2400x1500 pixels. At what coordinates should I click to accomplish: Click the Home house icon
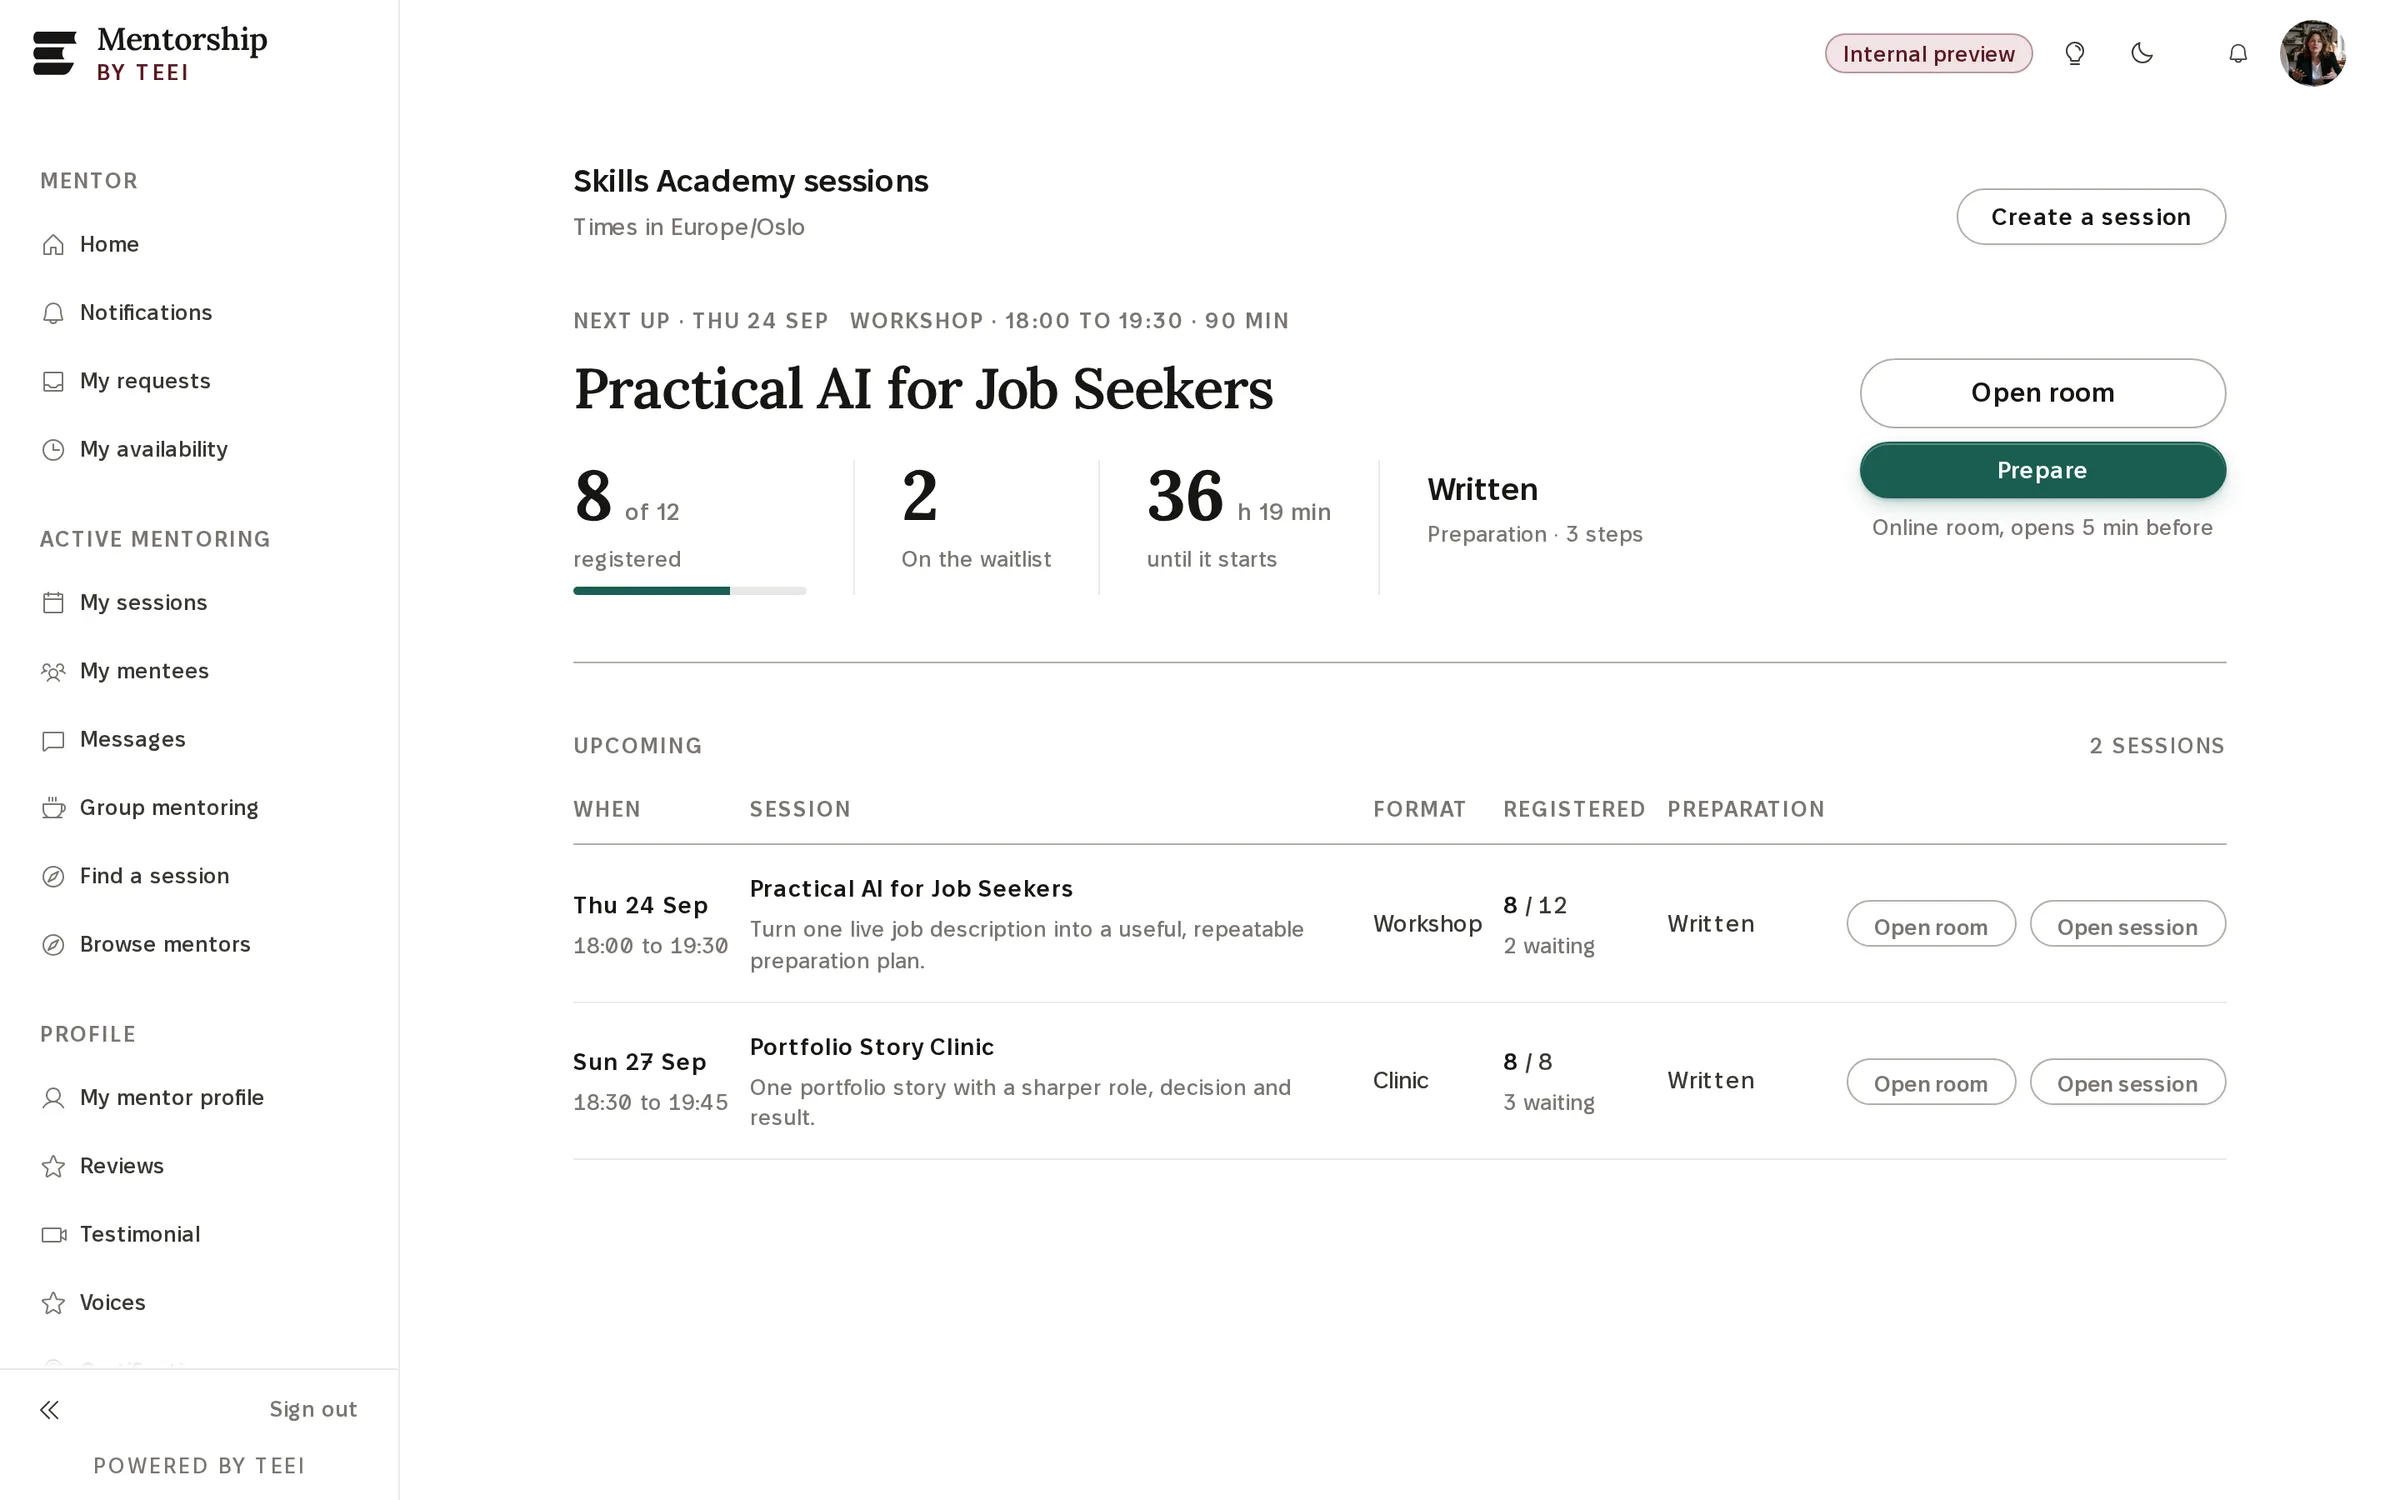[x=53, y=245]
